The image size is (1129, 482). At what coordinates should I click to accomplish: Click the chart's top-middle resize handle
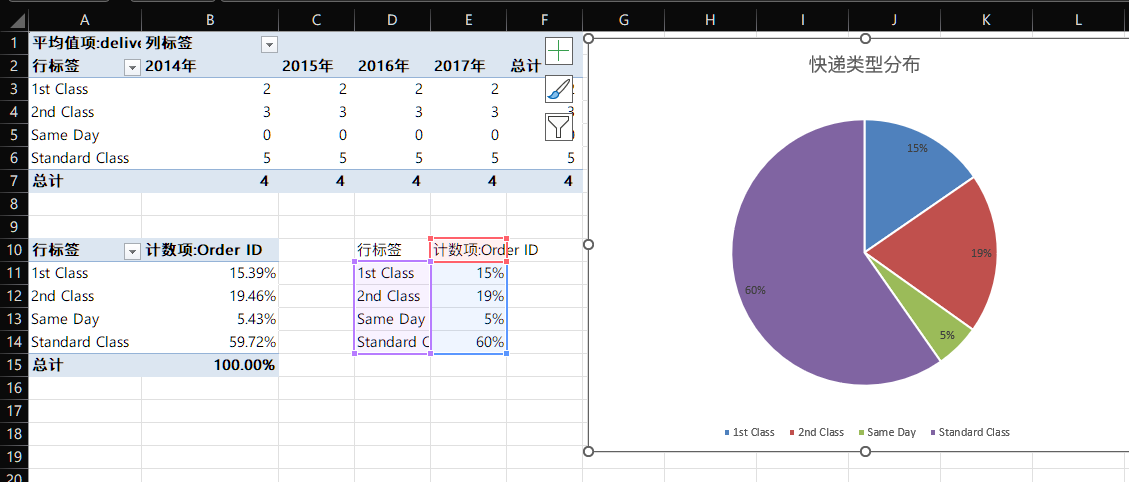click(865, 38)
